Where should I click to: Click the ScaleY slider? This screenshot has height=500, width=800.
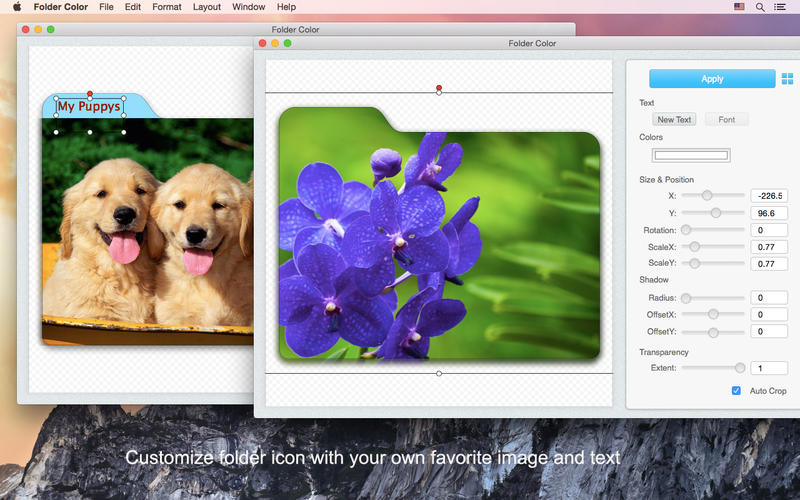click(713, 263)
